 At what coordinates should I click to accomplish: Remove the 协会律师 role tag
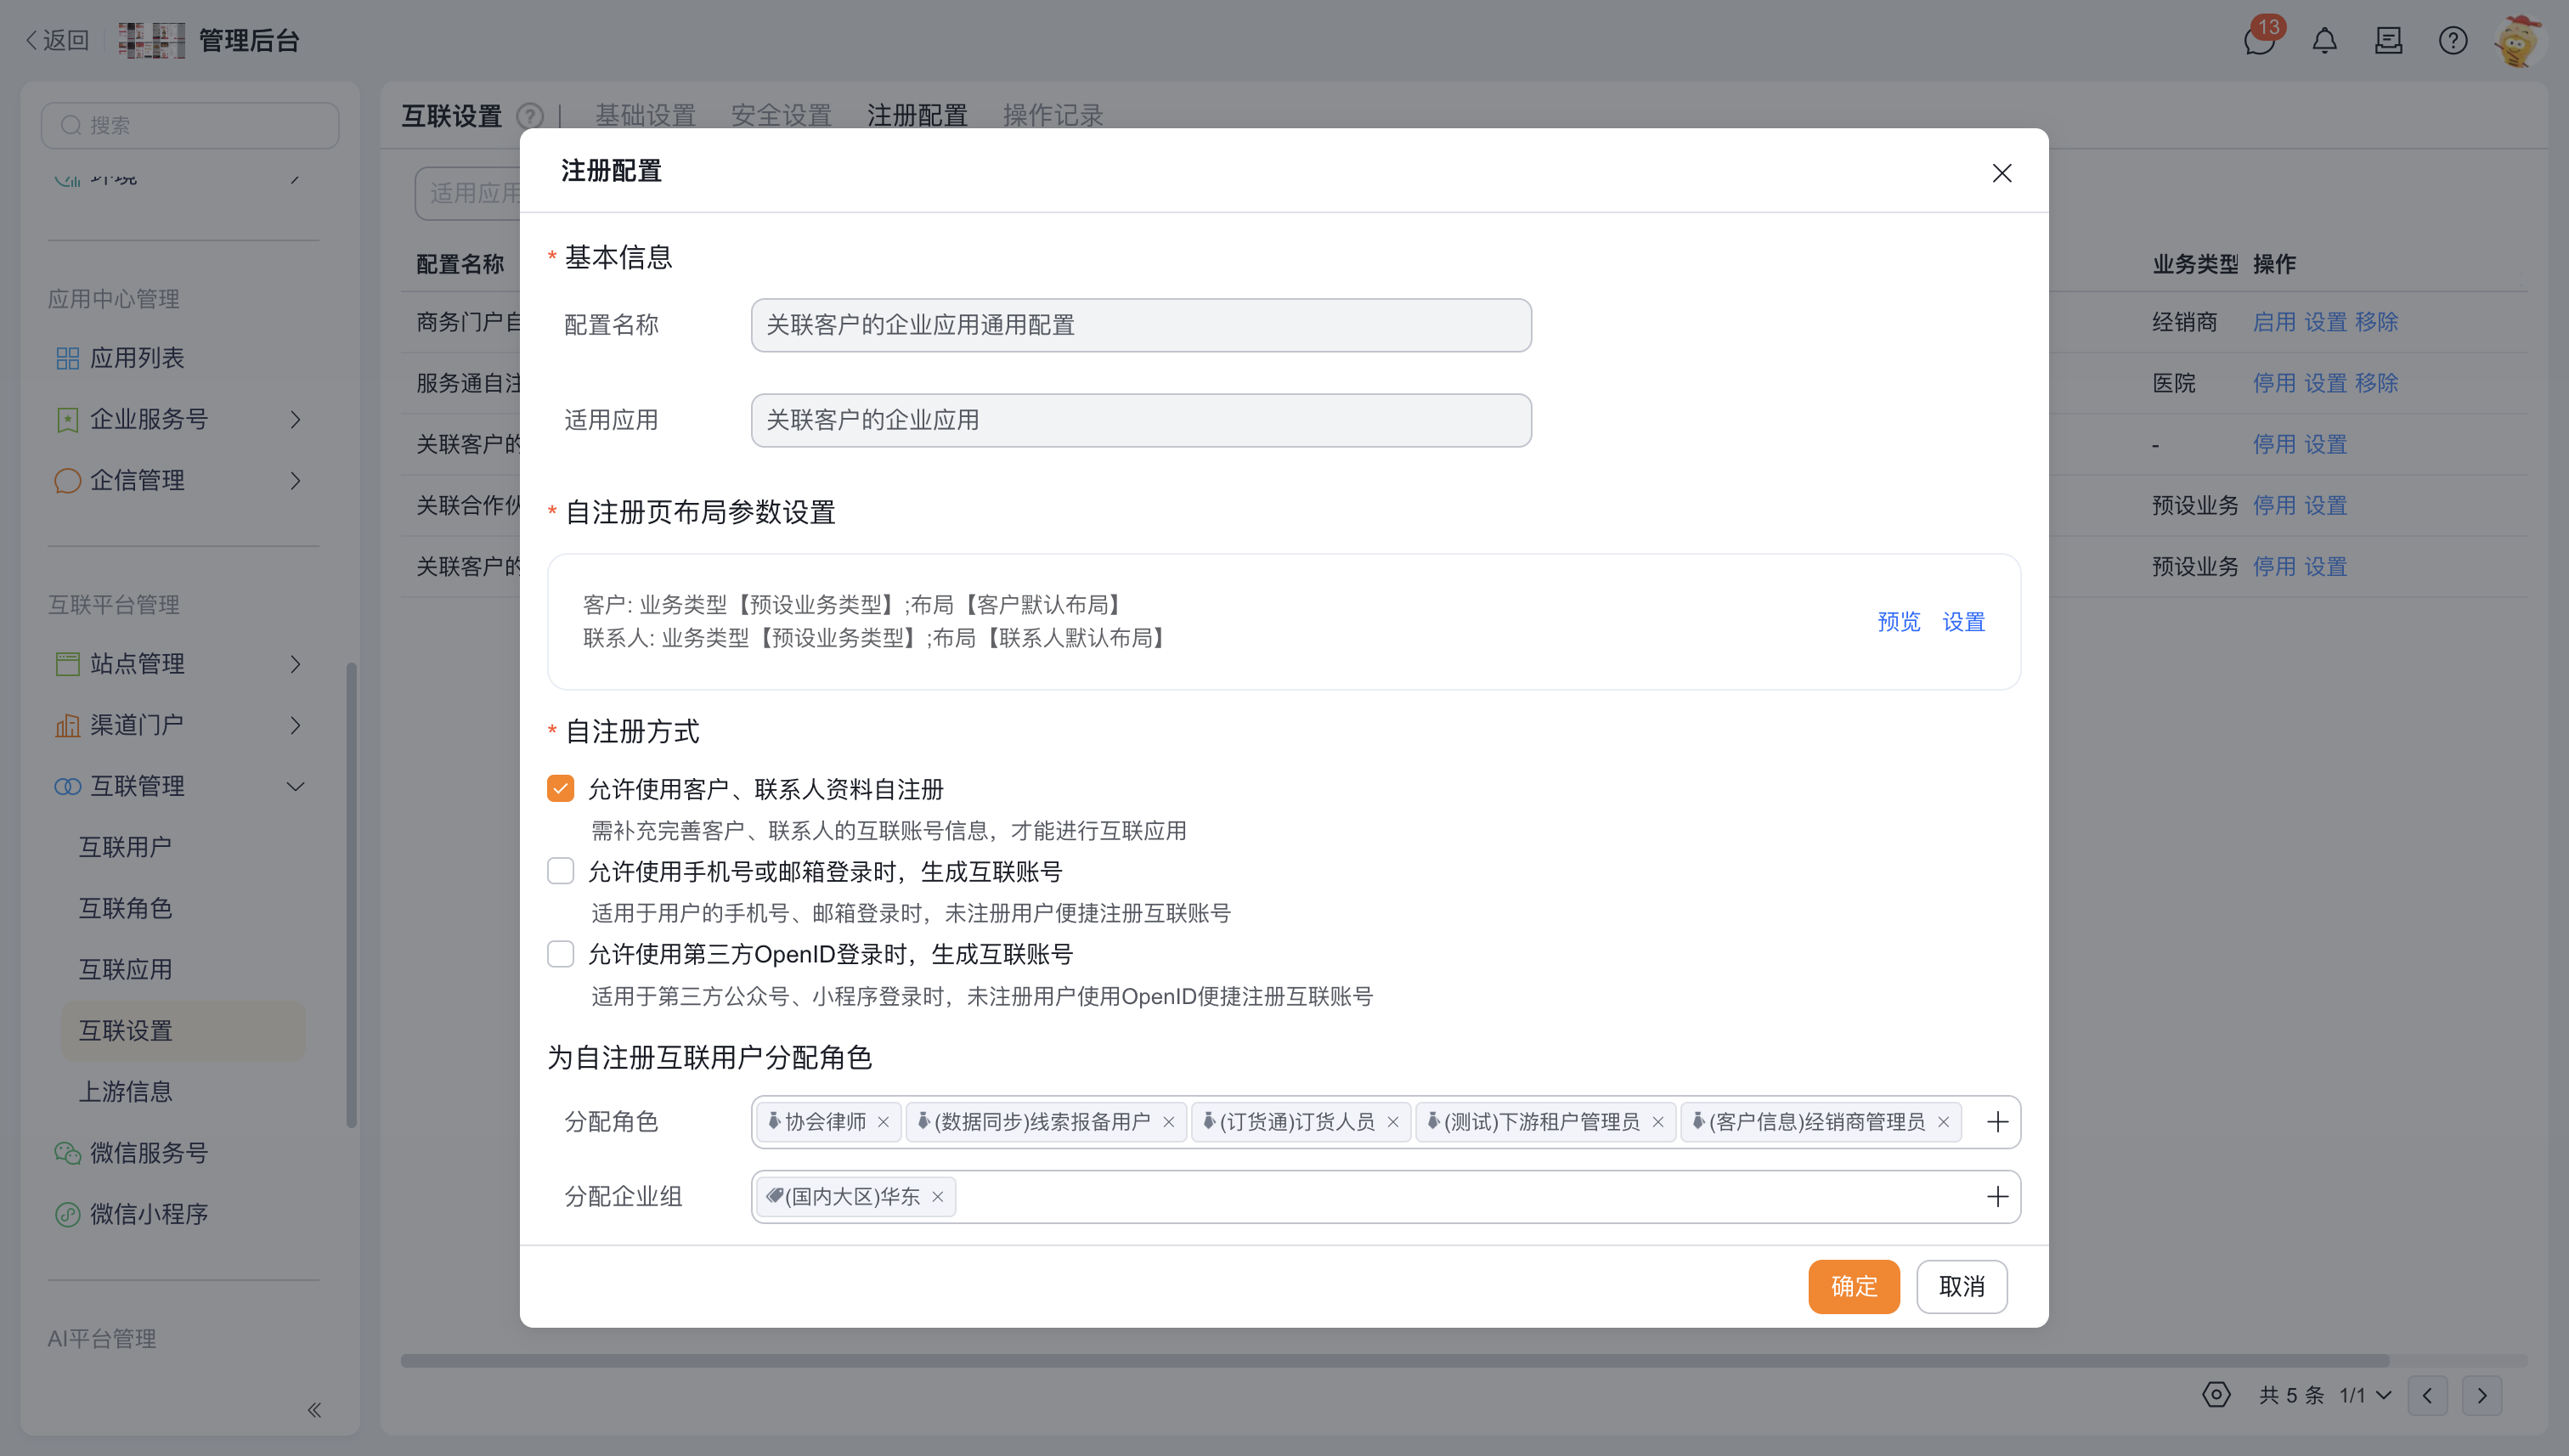click(x=883, y=1122)
